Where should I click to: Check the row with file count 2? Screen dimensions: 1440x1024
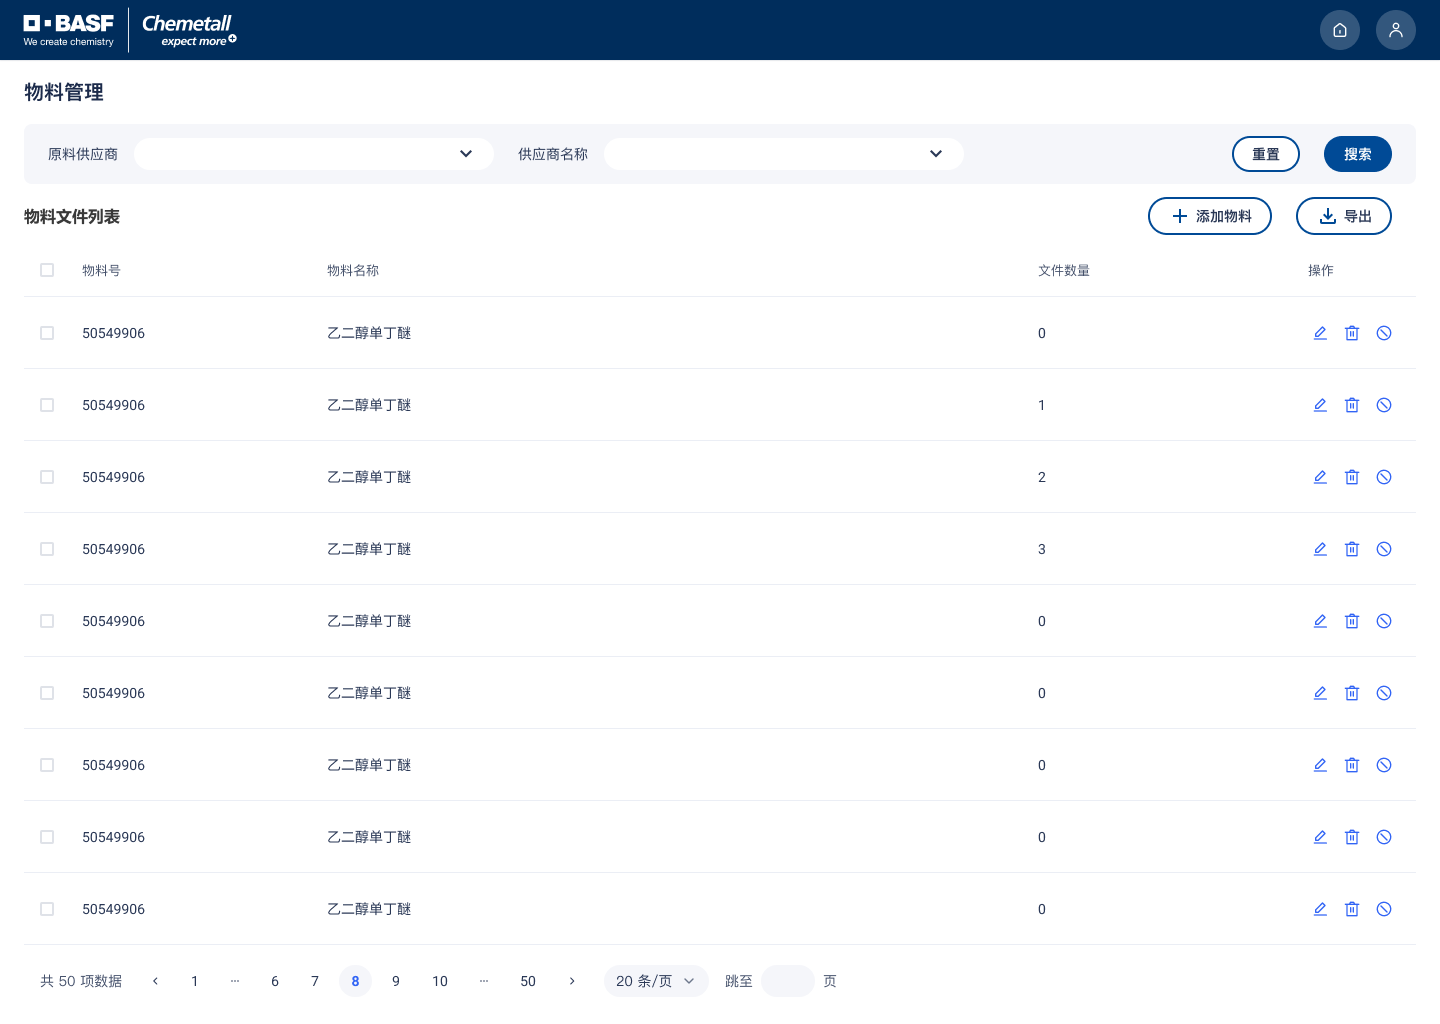coord(47,477)
